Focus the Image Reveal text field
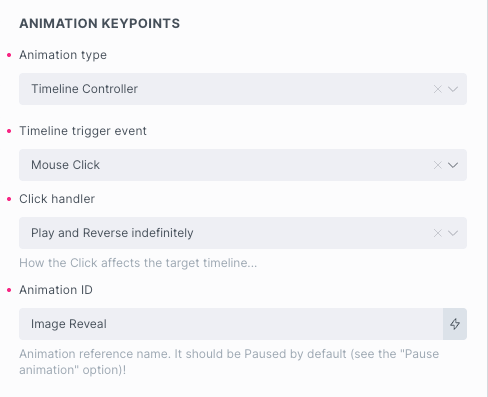Image resolution: width=488 pixels, height=397 pixels. tap(231, 324)
